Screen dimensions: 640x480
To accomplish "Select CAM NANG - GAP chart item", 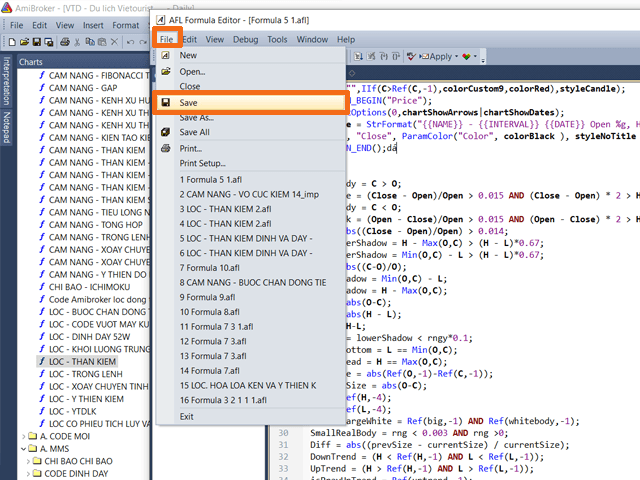I will click(83, 88).
